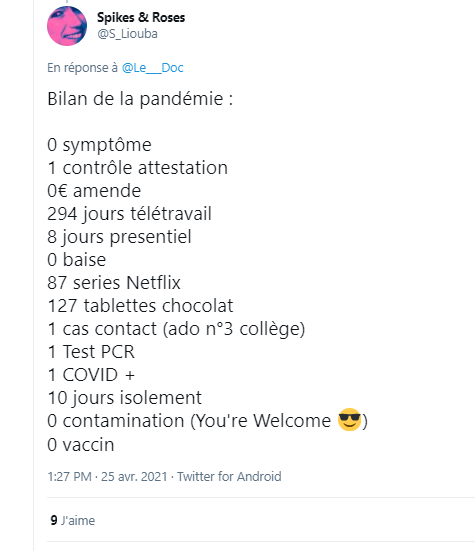Select the '0 vaccin' line
The height and width of the screenshot is (551, 475).
(81, 445)
